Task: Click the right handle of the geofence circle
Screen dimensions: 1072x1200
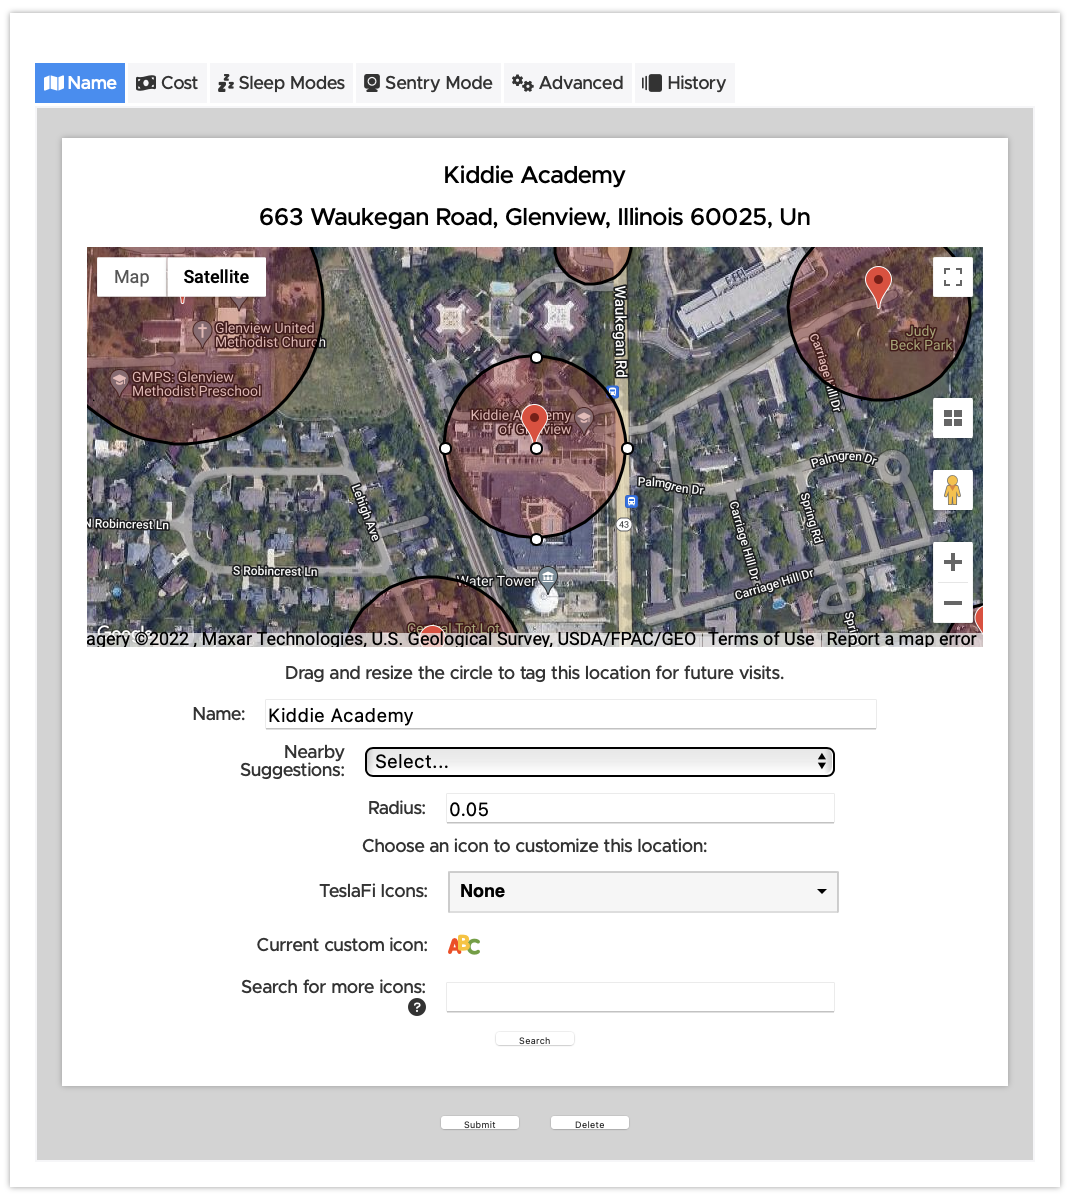Action: coord(627,448)
